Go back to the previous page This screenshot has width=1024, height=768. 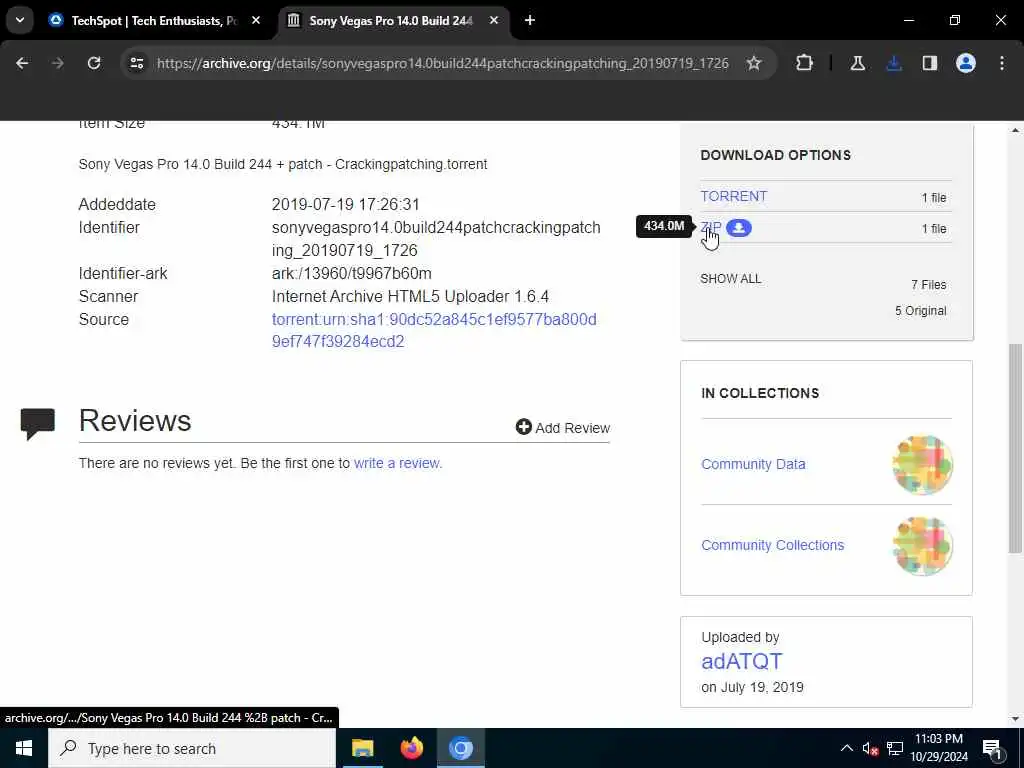click(22, 63)
